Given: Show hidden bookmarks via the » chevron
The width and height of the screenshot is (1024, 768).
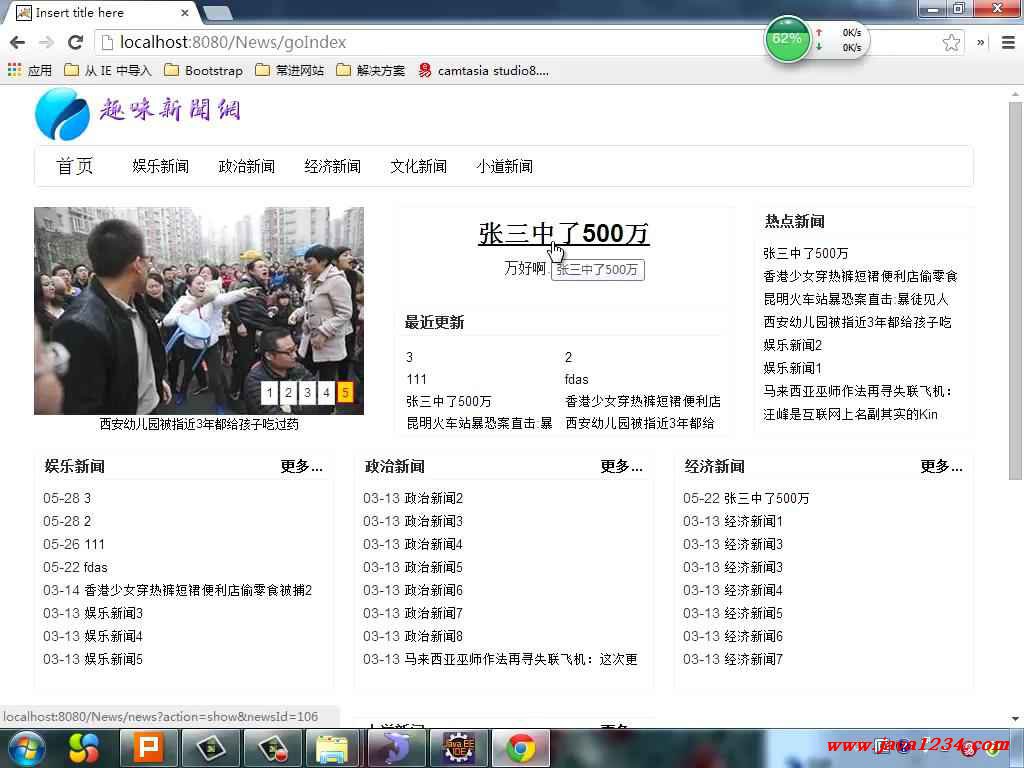Looking at the screenshot, I should pos(980,42).
